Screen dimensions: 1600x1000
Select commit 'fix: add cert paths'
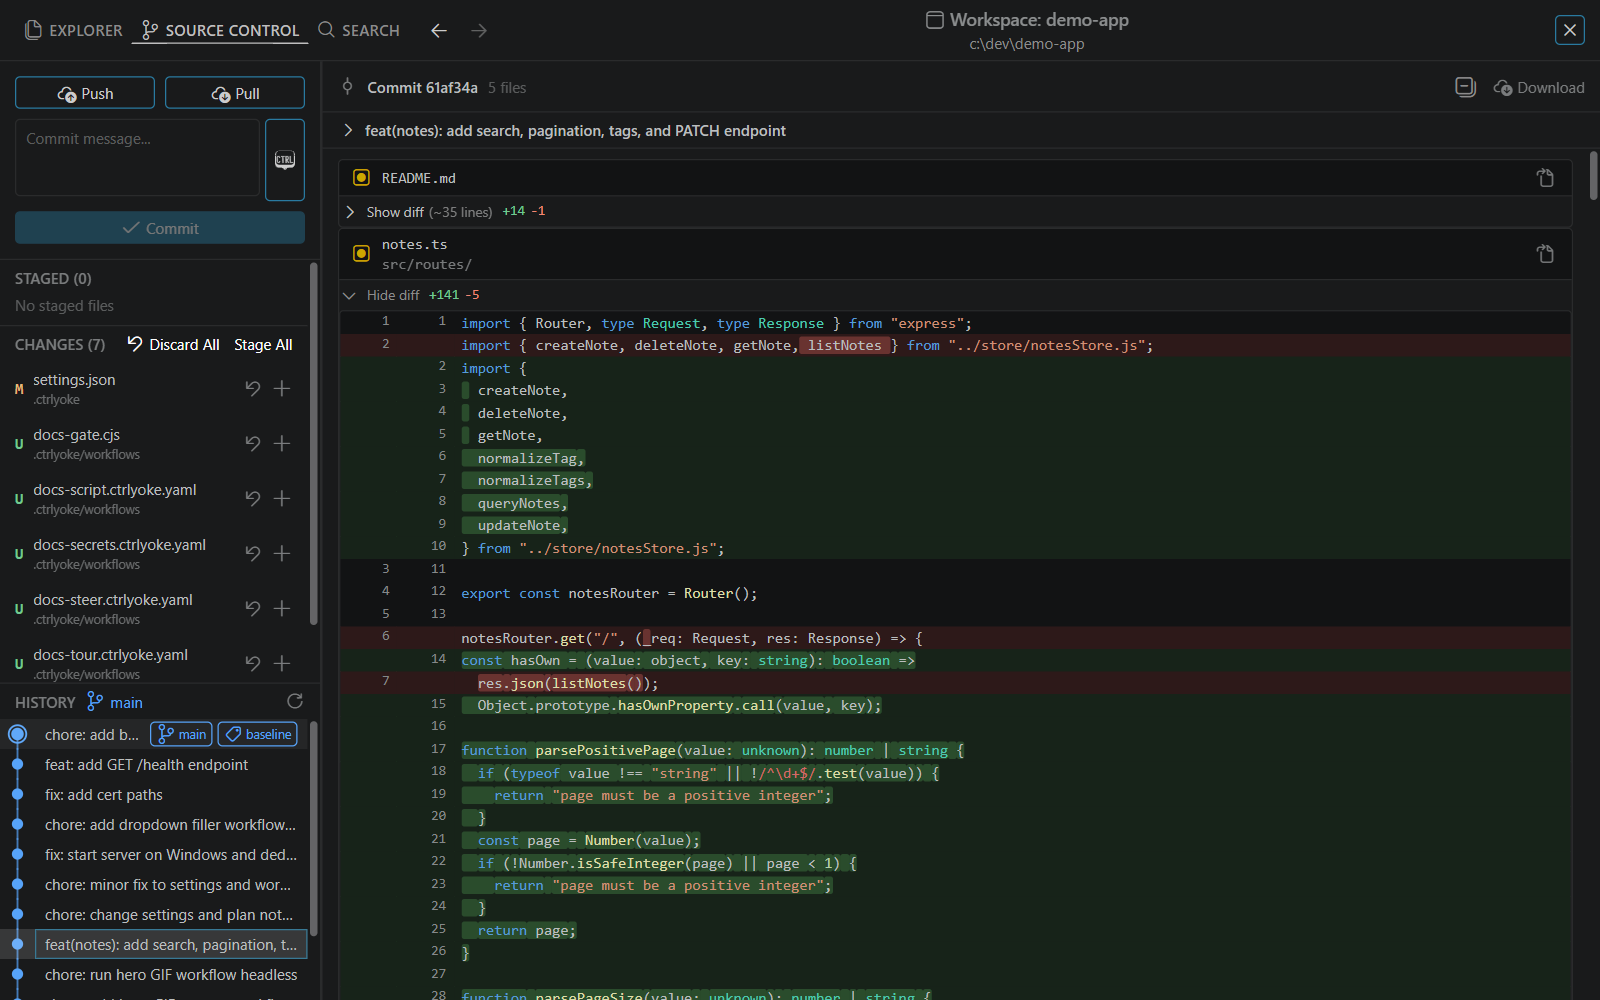(x=104, y=794)
